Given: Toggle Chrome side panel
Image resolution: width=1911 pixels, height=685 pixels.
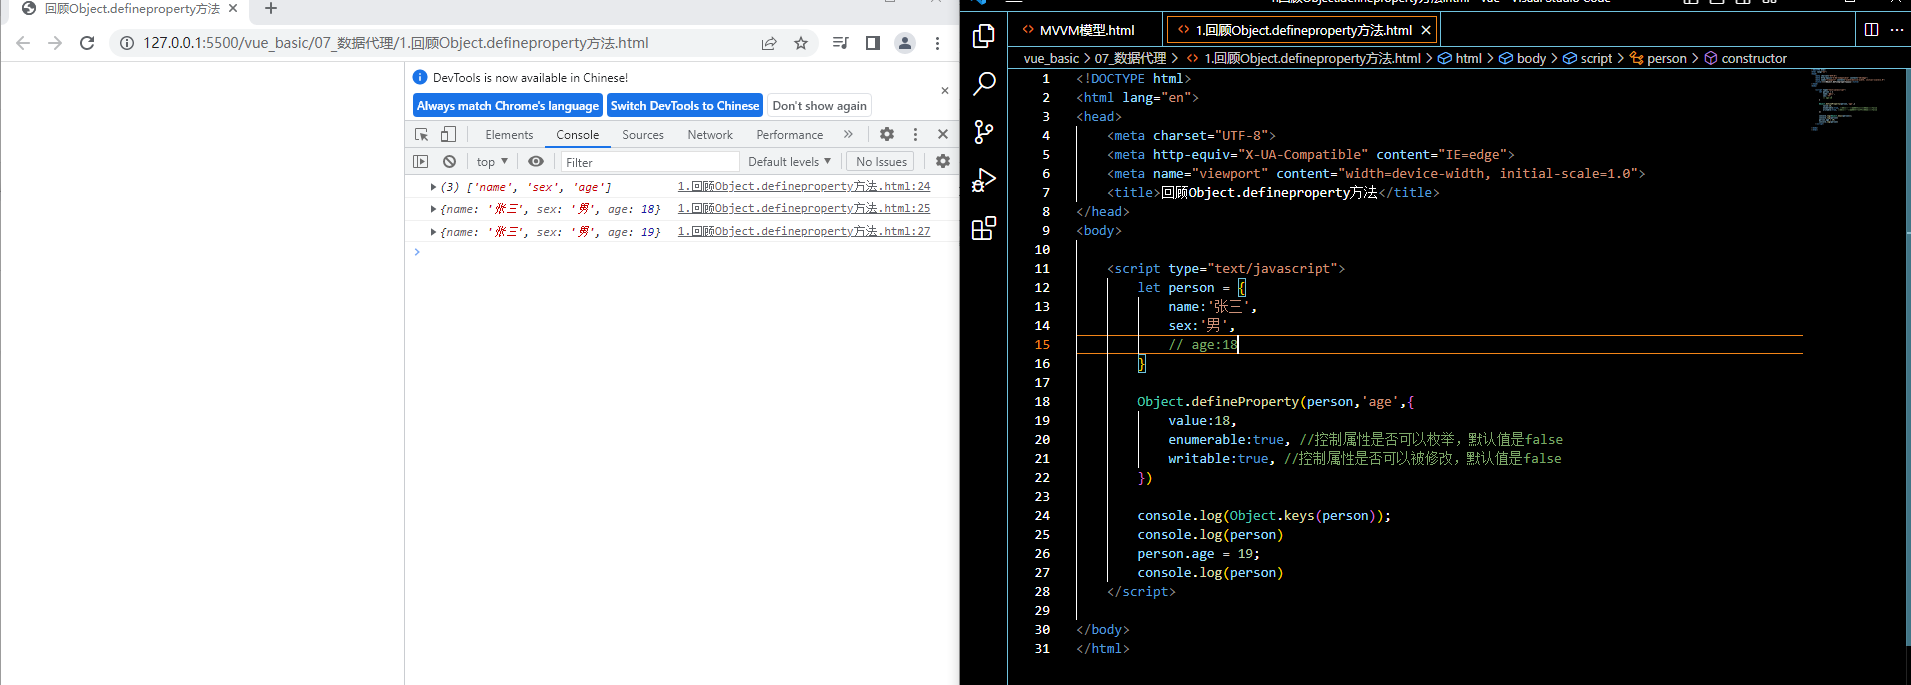Looking at the screenshot, I should [x=873, y=43].
